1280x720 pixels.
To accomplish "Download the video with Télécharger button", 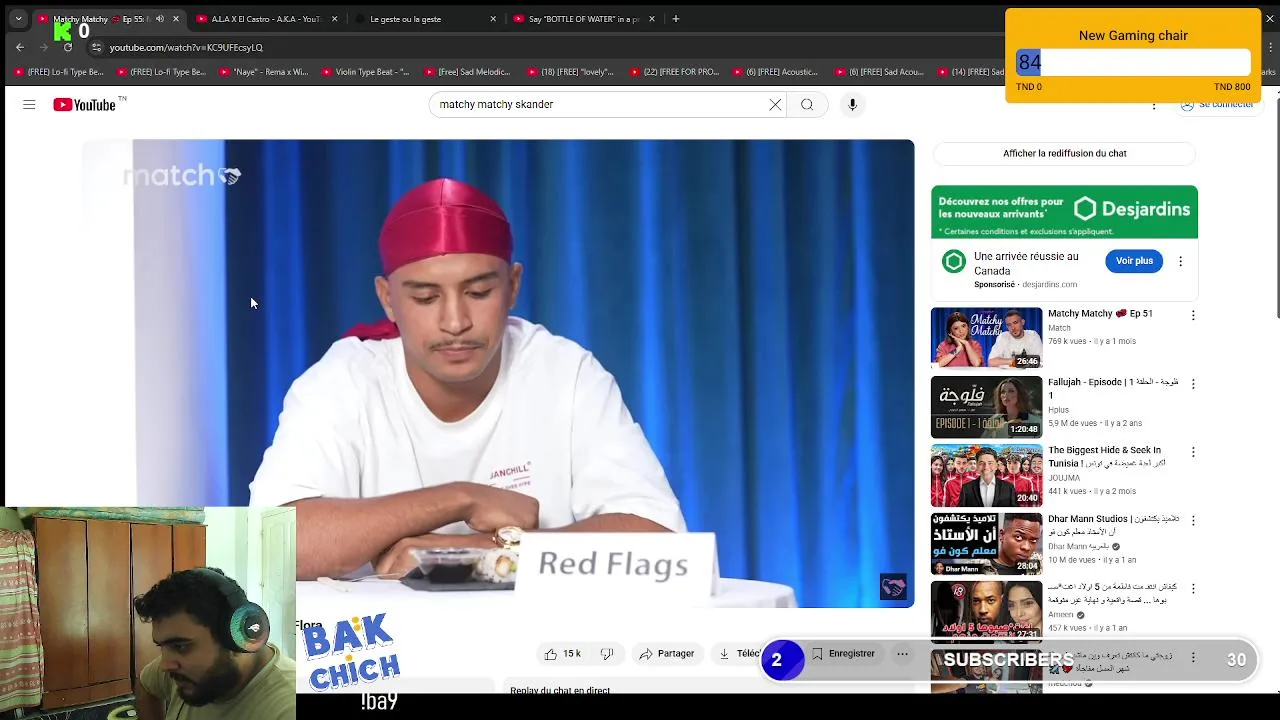I will tap(738, 654).
